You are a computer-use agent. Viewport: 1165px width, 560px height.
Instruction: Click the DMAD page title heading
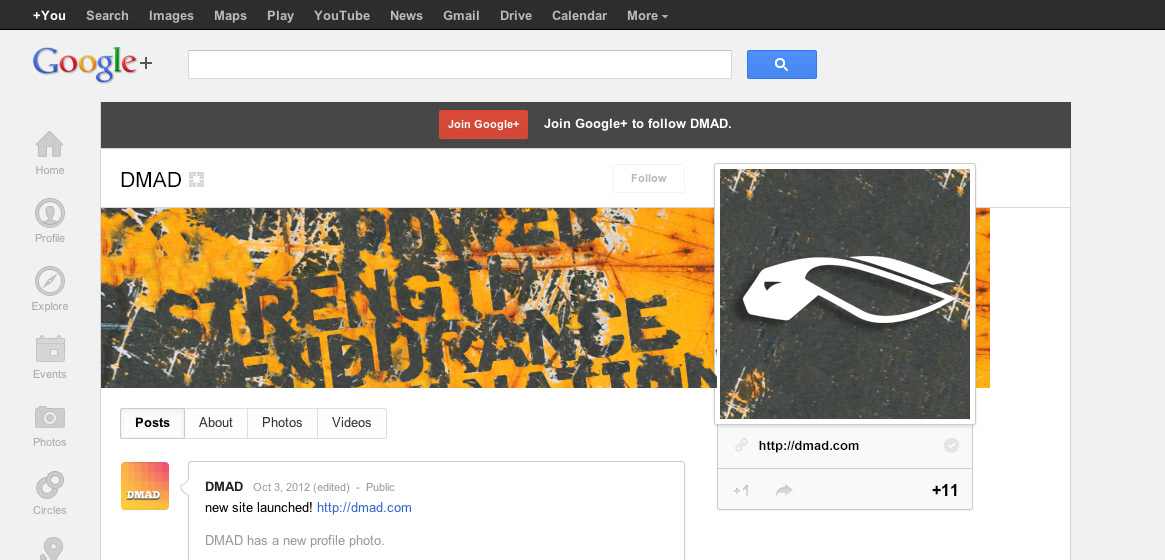coord(151,180)
